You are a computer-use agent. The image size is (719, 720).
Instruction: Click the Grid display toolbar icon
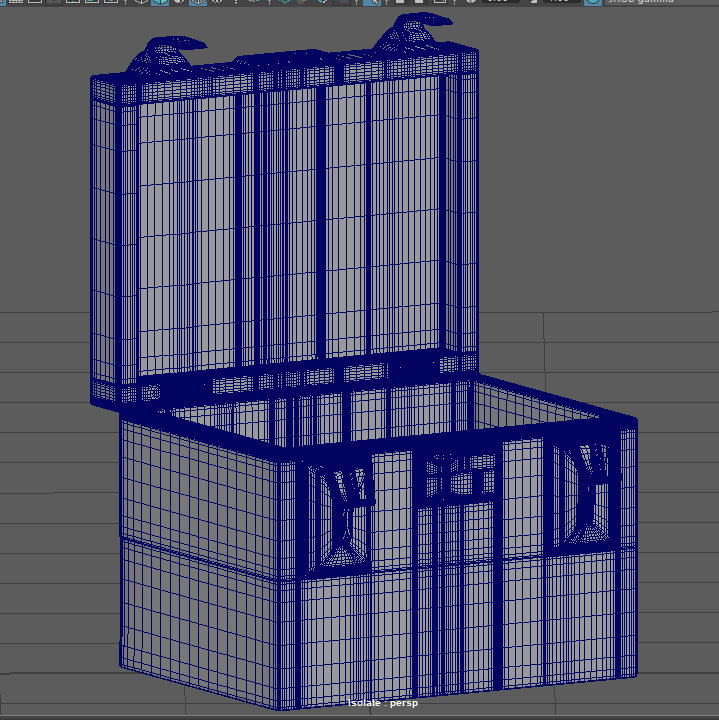point(15,2)
